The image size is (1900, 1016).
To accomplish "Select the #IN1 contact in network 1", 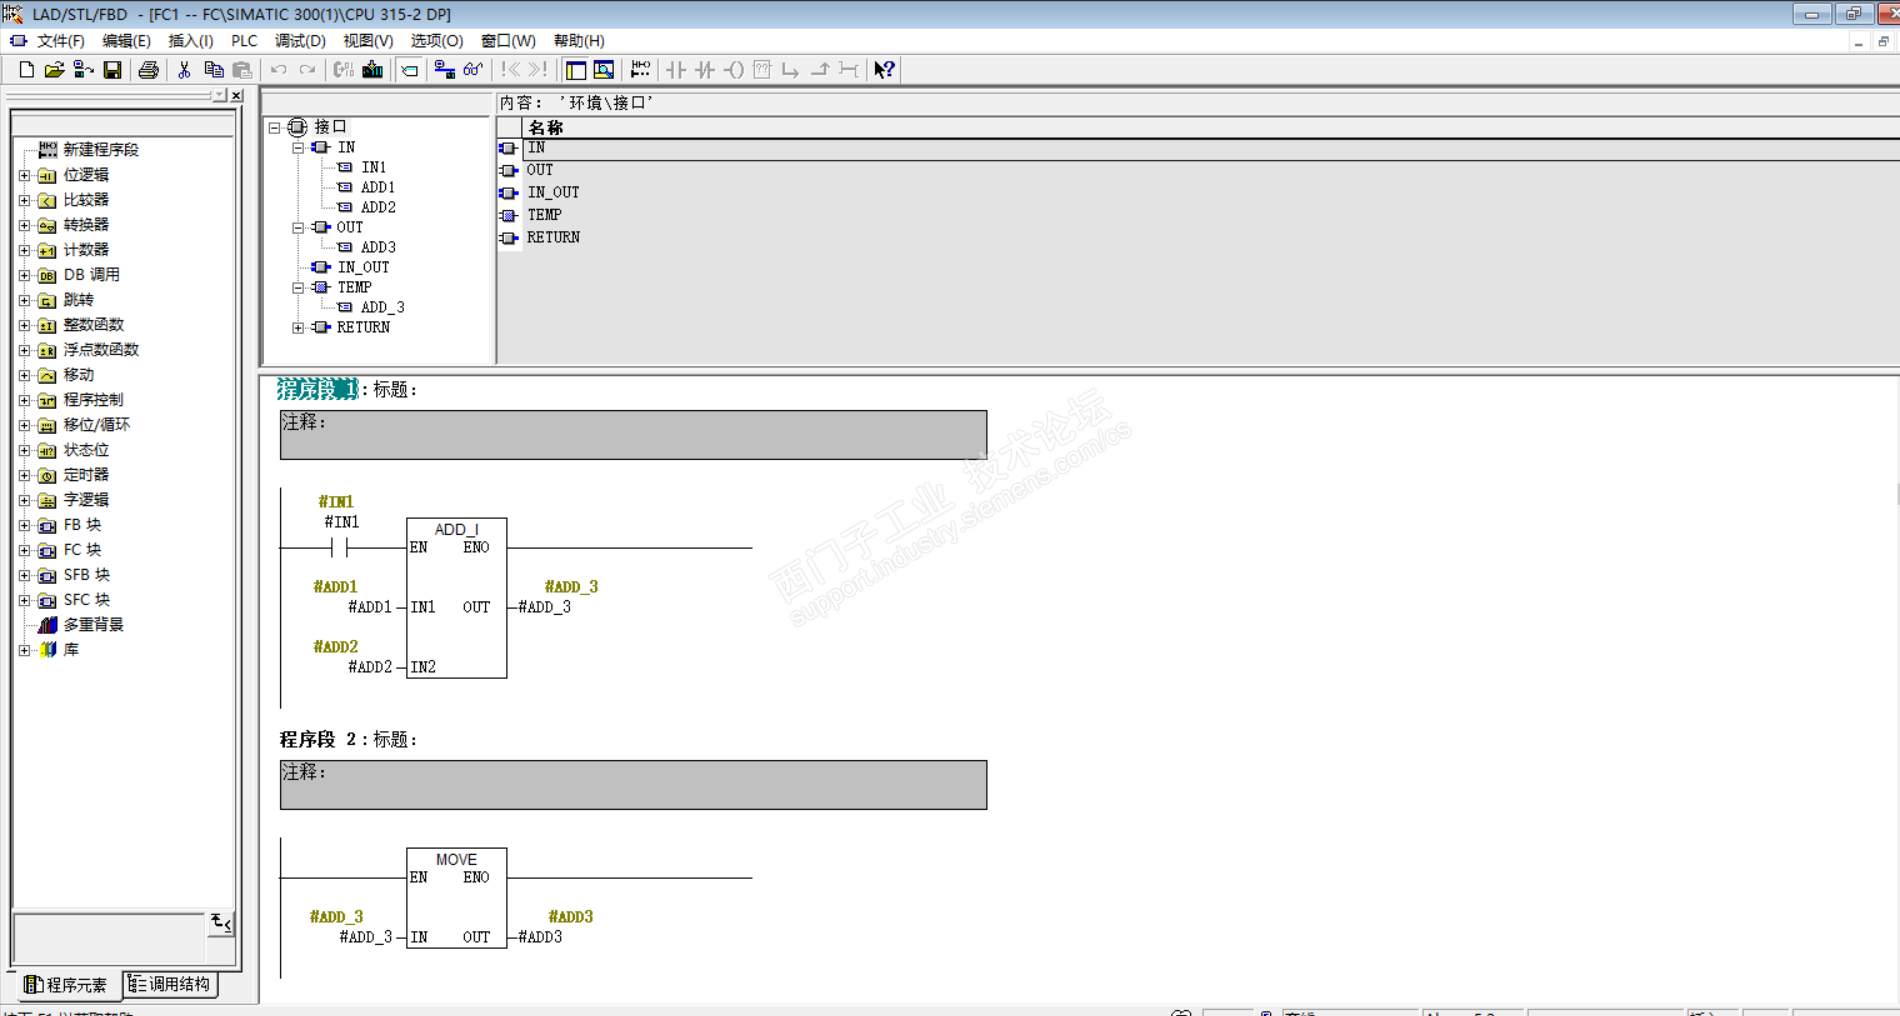I will pyautogui.click(x=340, y=547).
